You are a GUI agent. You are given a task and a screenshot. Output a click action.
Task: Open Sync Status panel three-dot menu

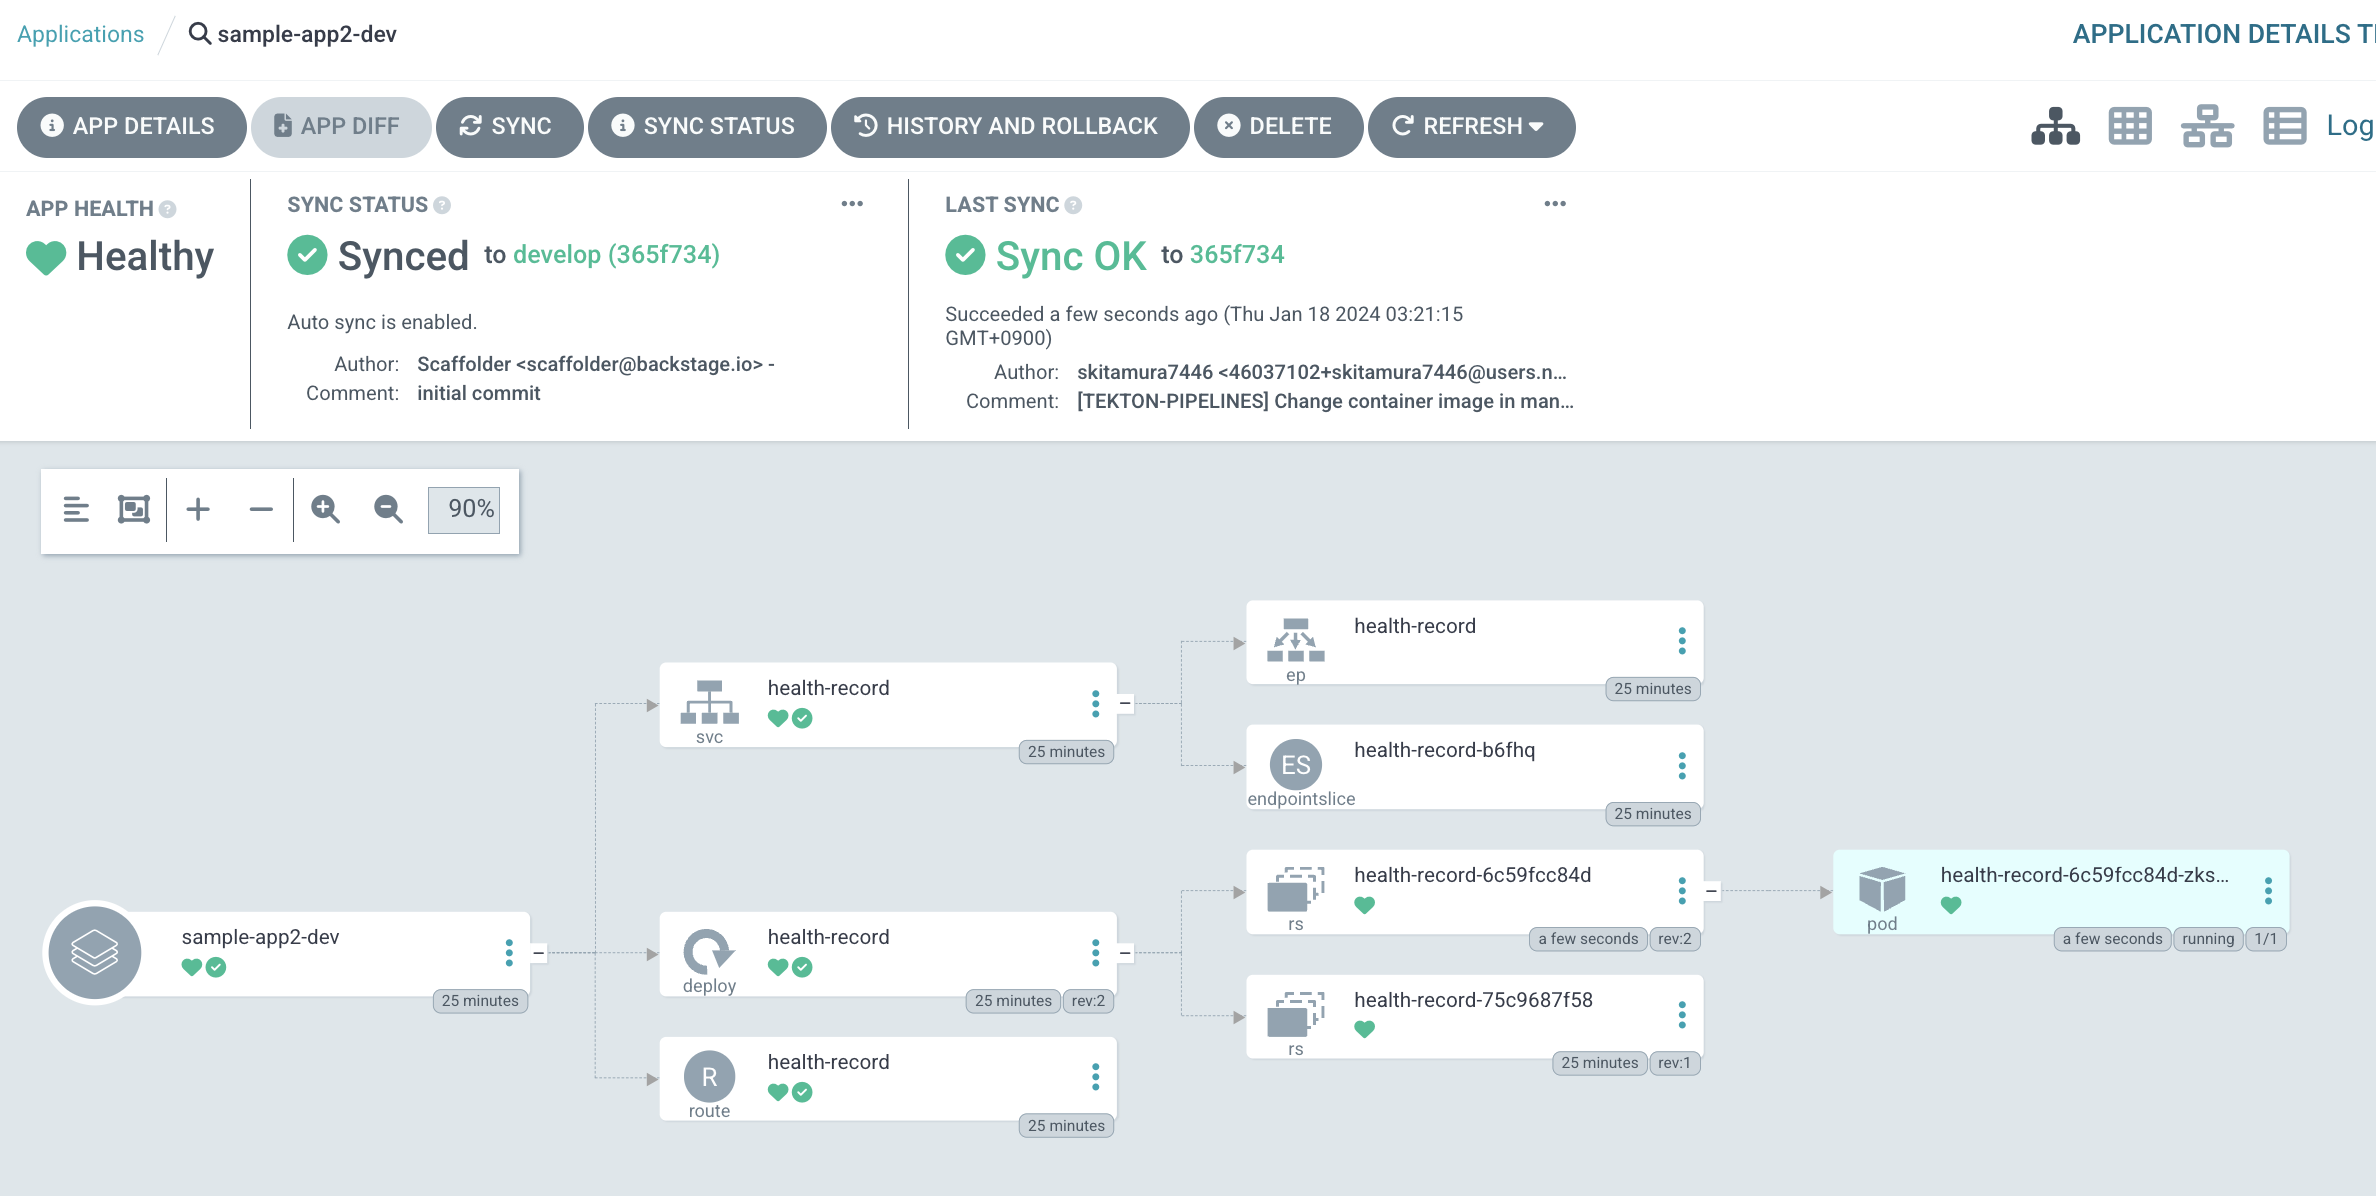pos(852,204)
